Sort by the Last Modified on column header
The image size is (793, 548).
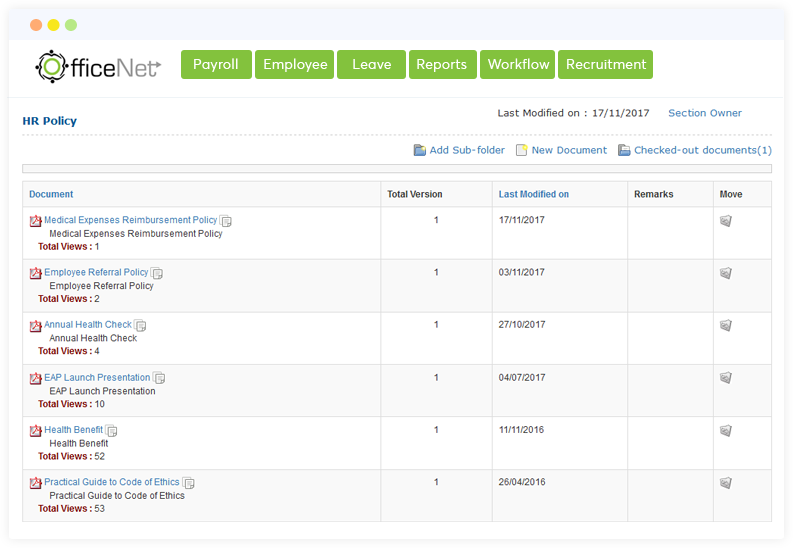coord(533,194)
